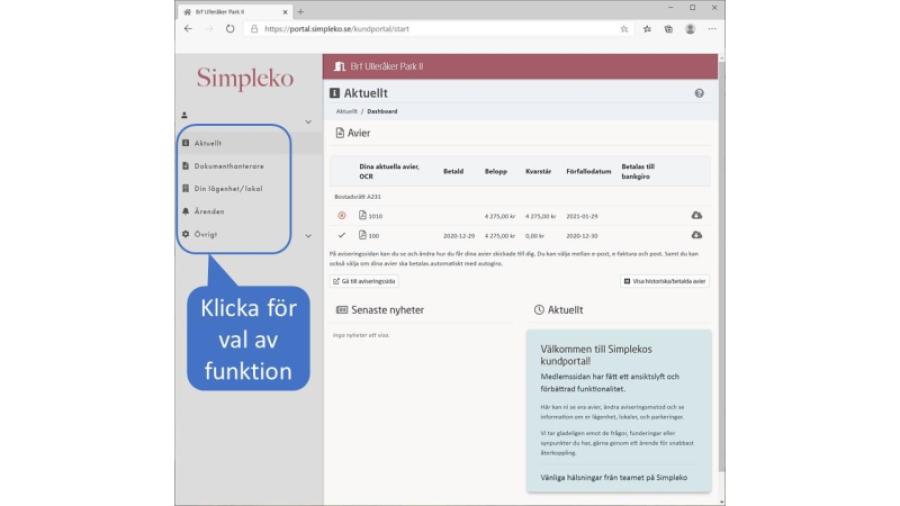Click the building icon in red header
The height and width of the screenshot is (506, 900).
(340, 67)
